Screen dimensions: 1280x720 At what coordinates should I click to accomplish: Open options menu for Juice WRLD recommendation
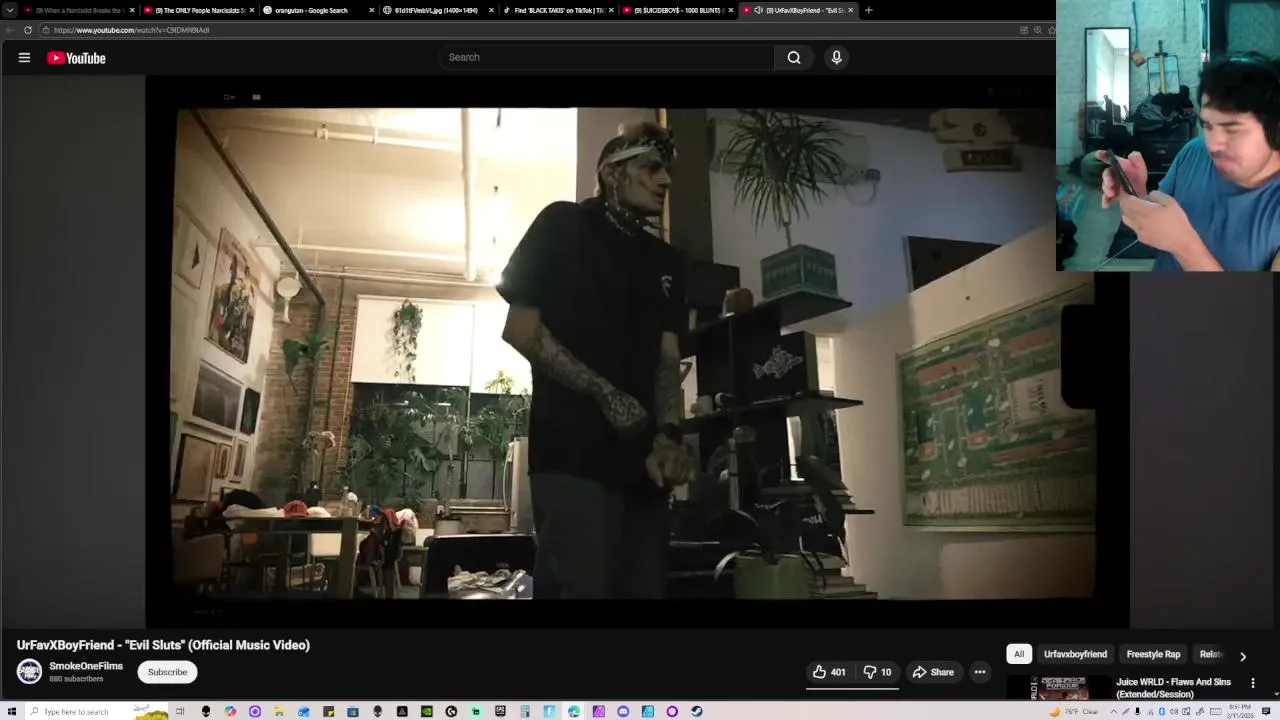coord(1253,683)
